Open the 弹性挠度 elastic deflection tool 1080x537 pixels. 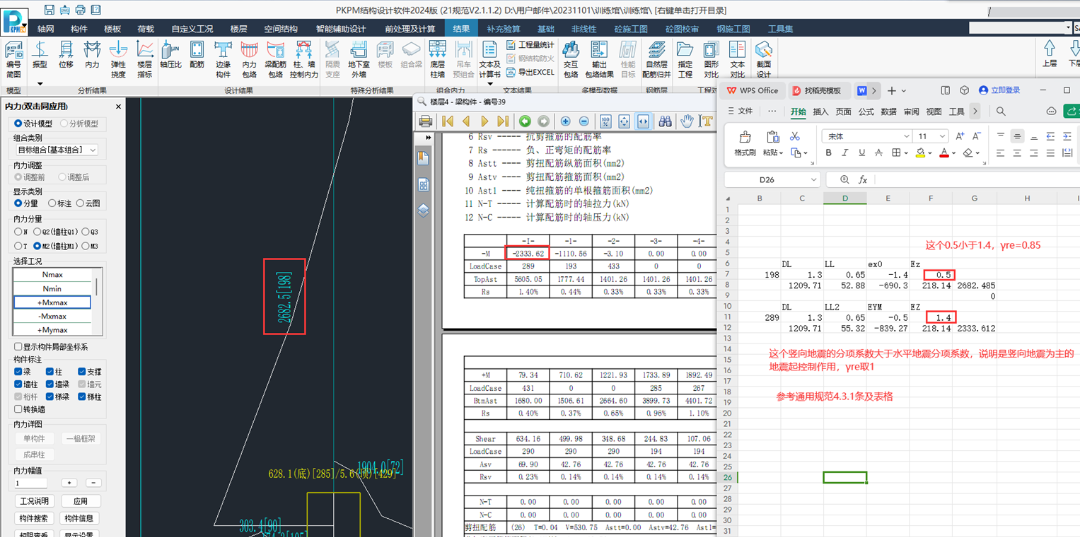pyautogui.click(x=118, y=55)
